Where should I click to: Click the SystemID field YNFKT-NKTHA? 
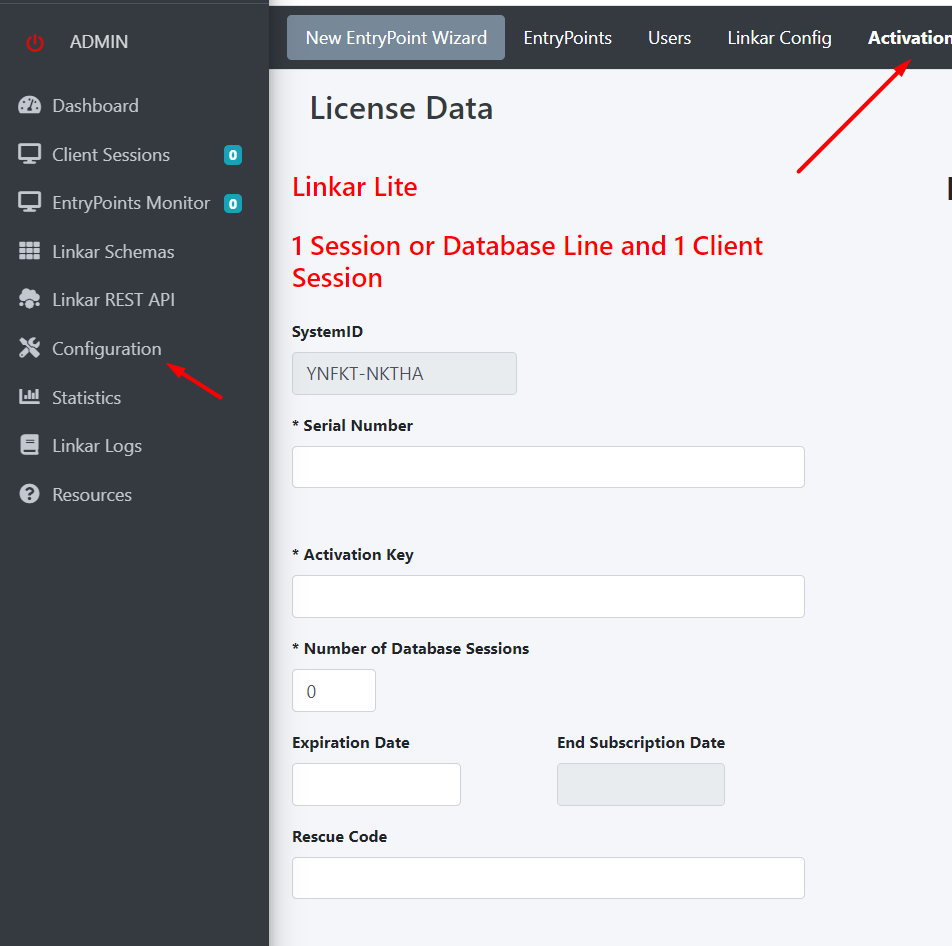pos(404,373)
